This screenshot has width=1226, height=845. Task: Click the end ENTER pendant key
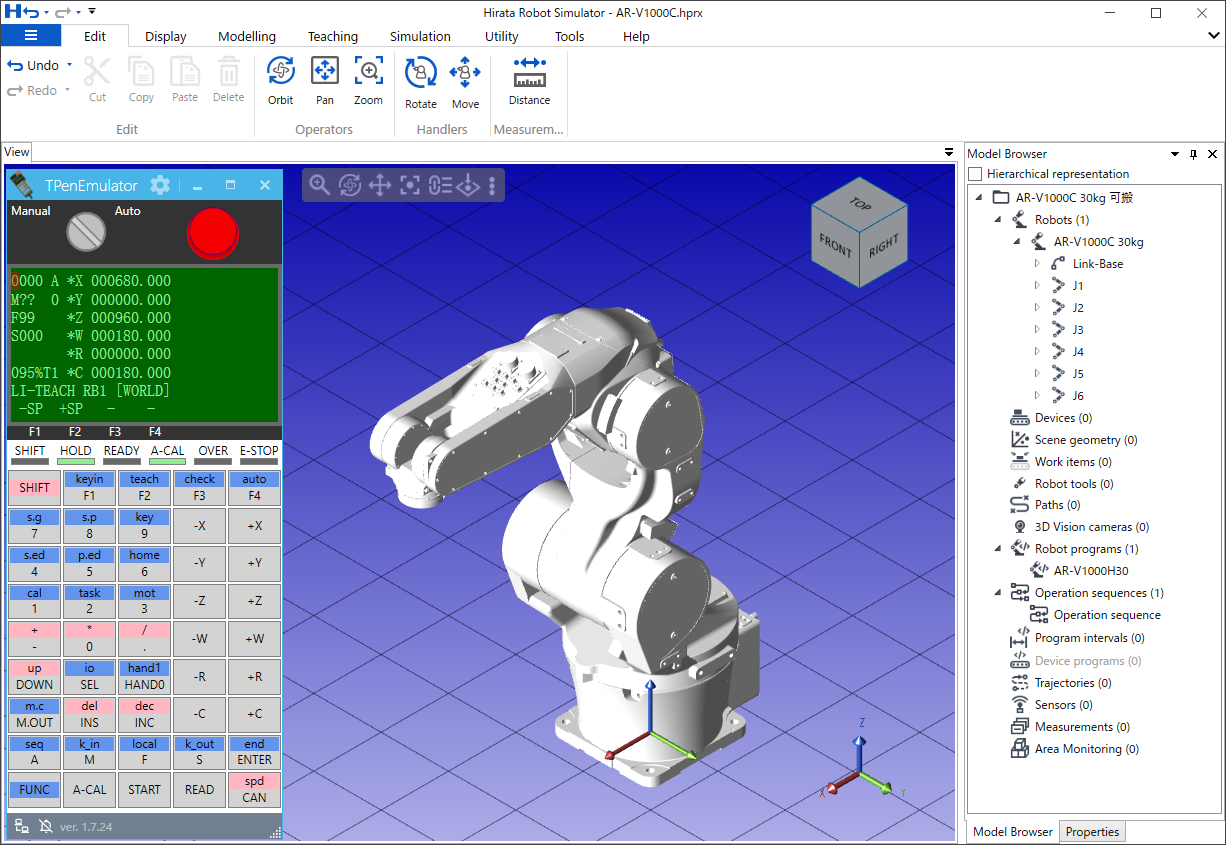254,752
